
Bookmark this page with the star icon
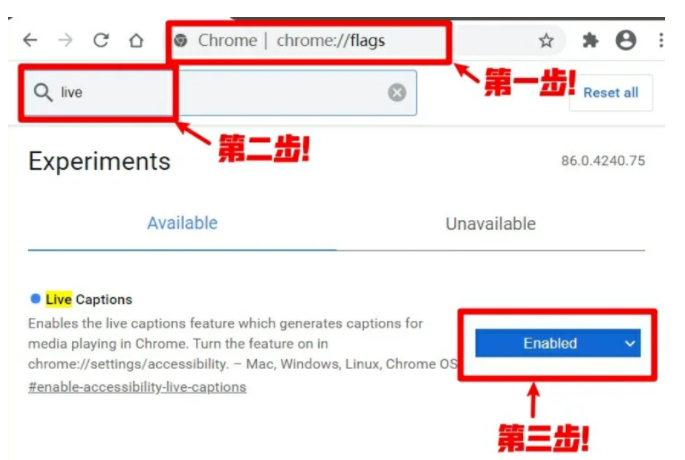(546, 41)
